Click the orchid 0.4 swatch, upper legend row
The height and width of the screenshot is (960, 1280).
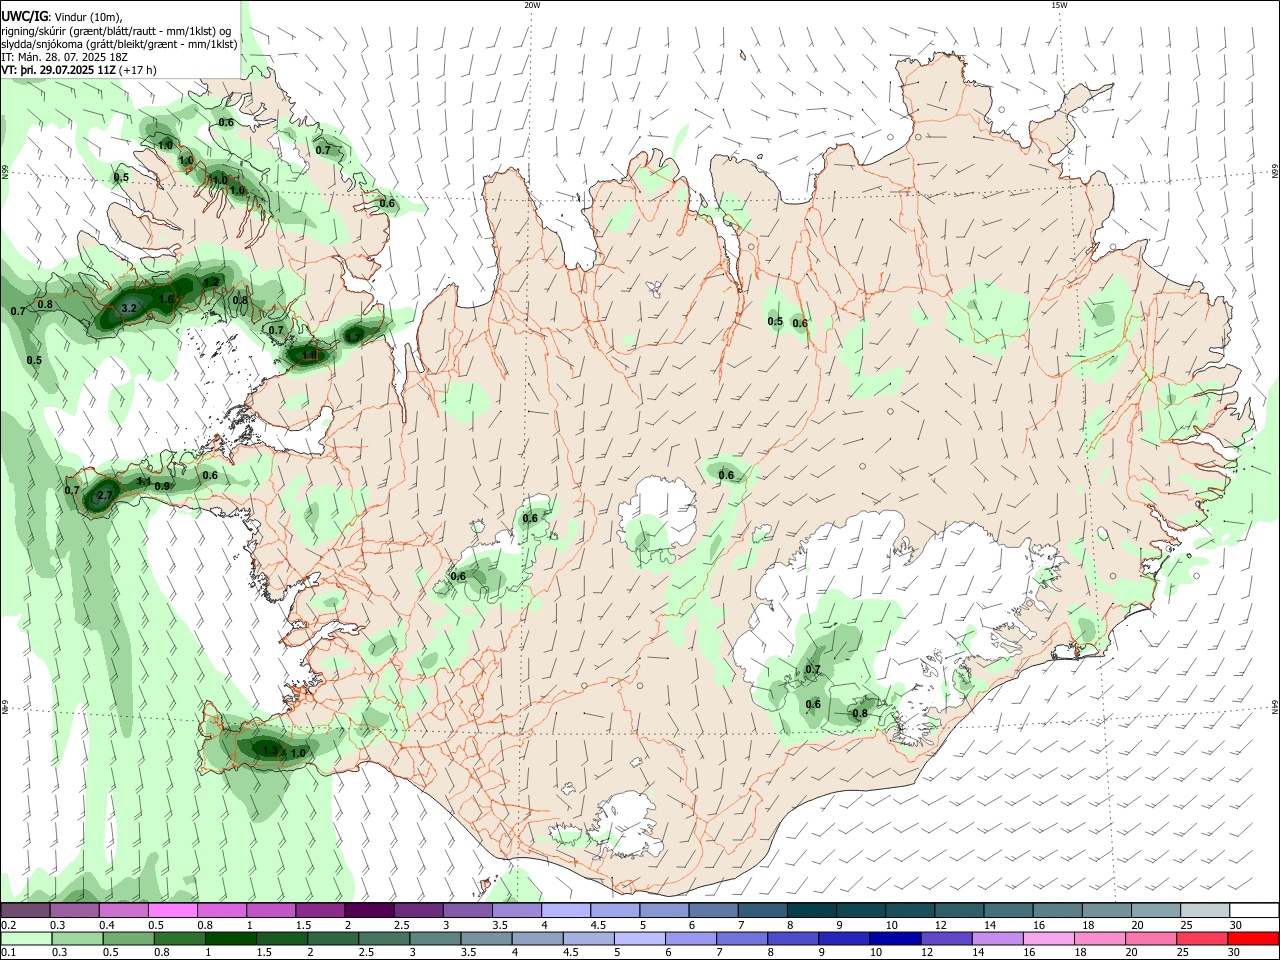point(124,910)
